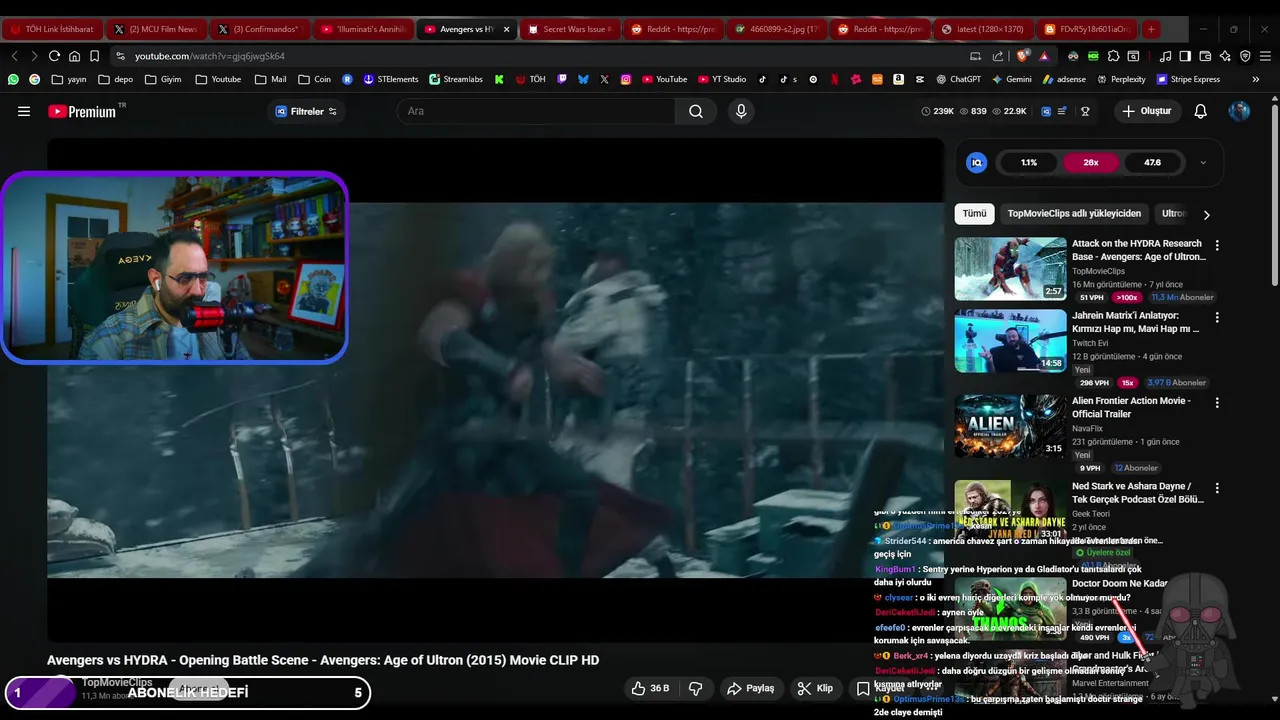
Task: Open the browser main menu
Action: pos(1265,56)
